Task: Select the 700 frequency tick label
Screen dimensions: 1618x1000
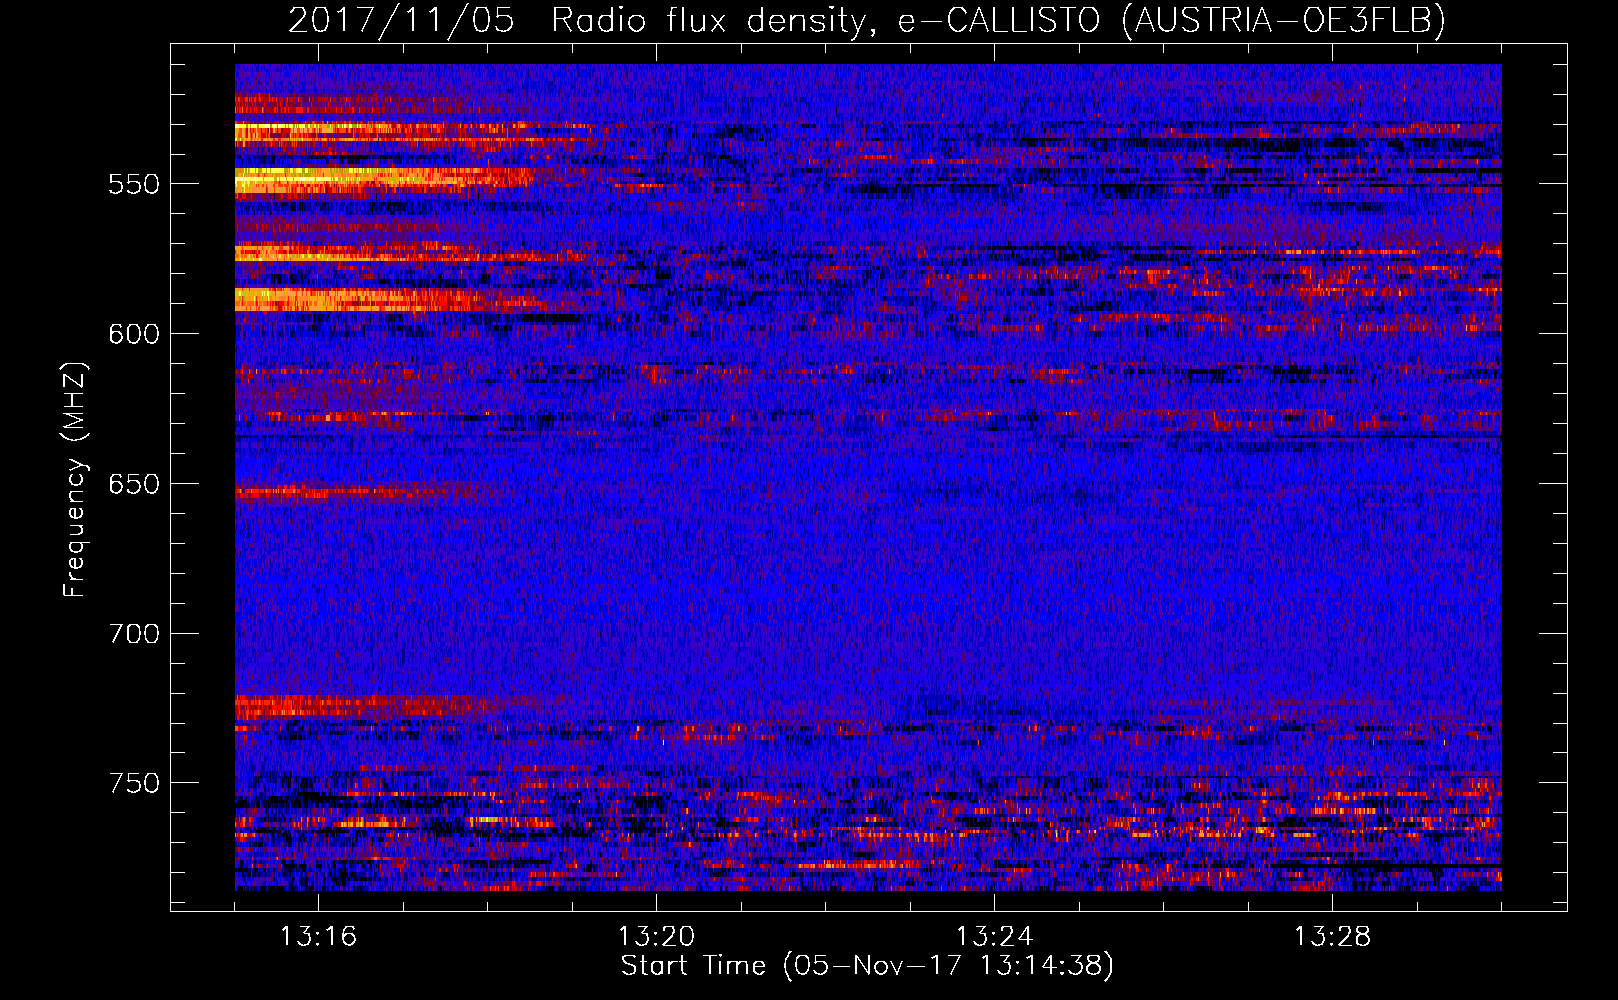Action: point(134,635)
